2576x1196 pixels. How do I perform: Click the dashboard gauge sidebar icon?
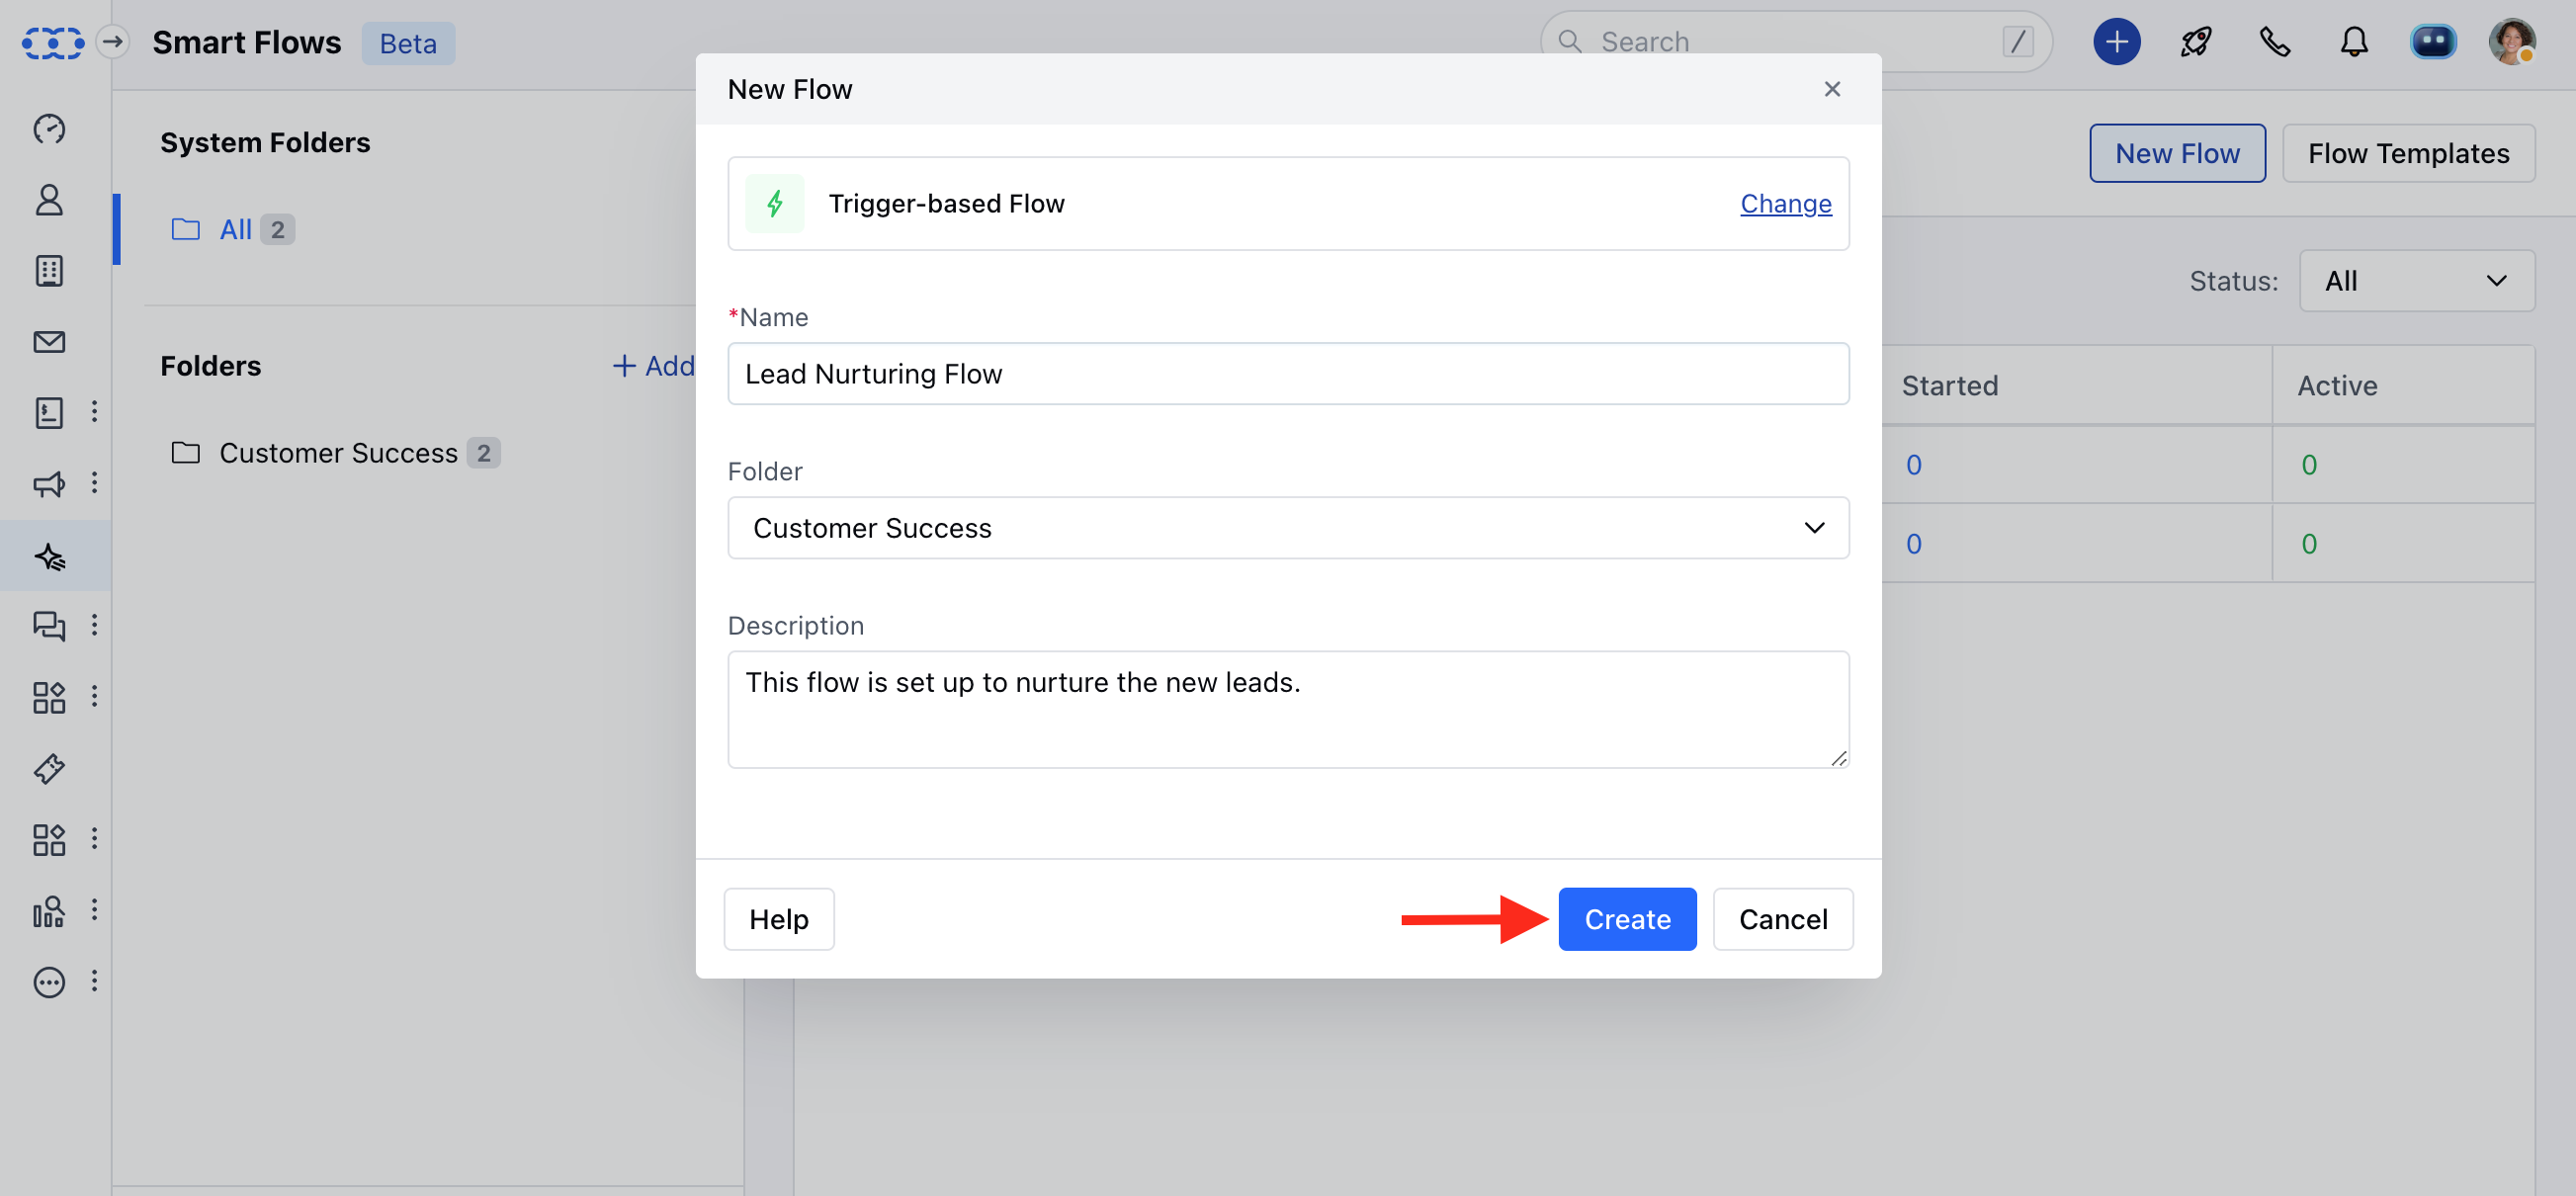[49, 129]
